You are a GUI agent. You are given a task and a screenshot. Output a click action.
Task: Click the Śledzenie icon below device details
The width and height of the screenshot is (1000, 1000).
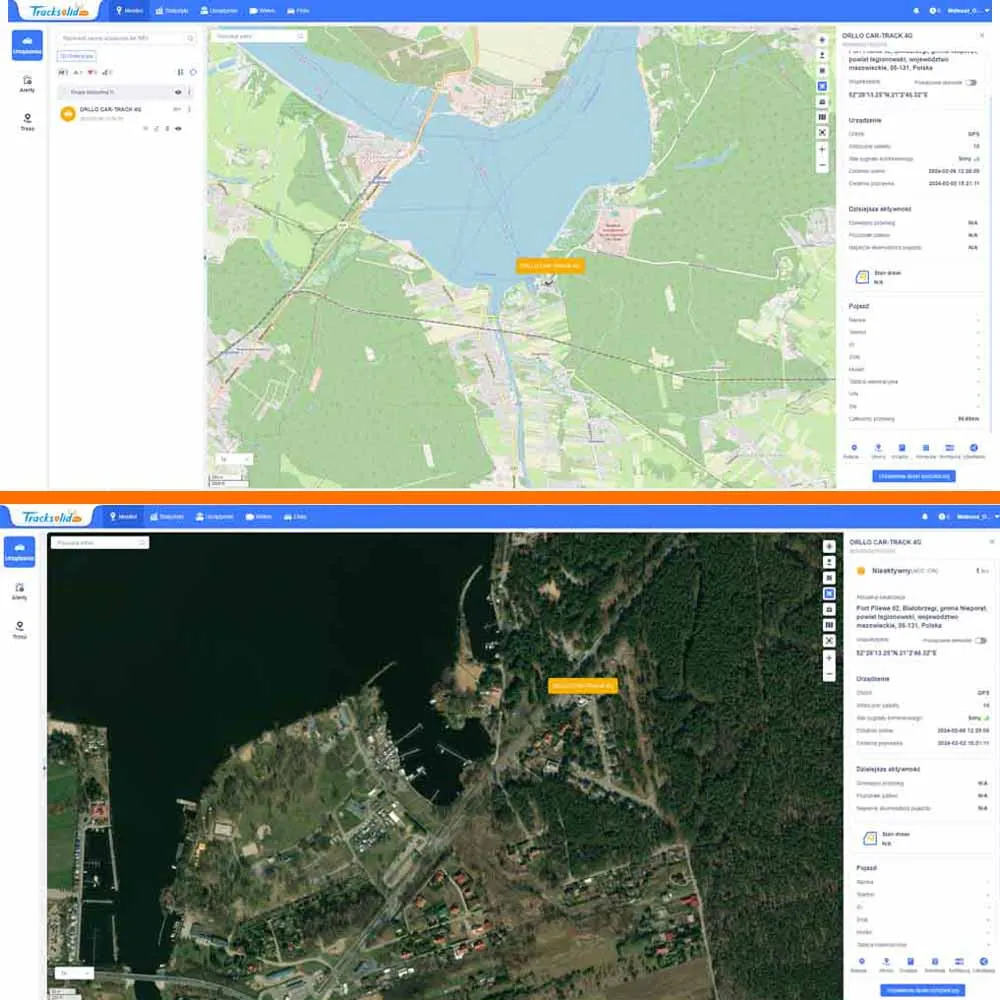[854, 447]
